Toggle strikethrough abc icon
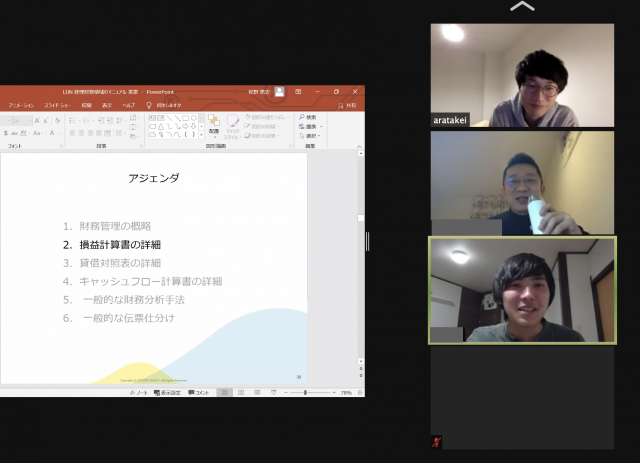Viewport: 640px width, 463px height. (x=15, y=133)
